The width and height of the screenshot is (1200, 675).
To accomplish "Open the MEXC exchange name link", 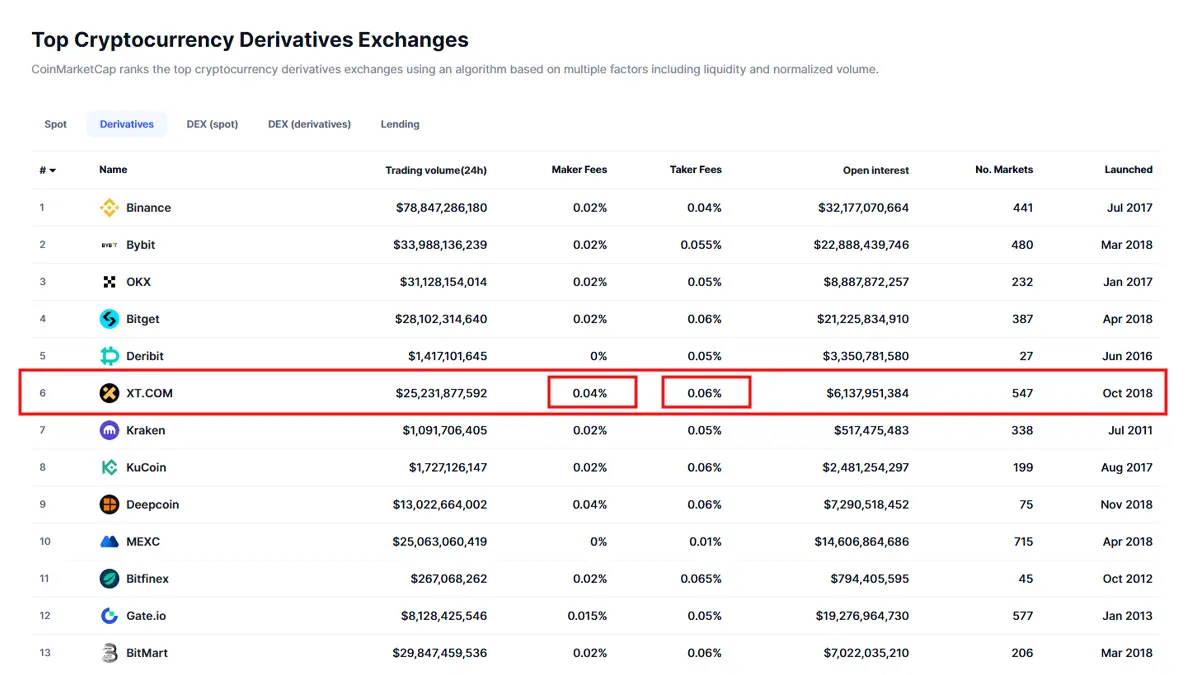I will pyautogui.click(x=143, y=542).
